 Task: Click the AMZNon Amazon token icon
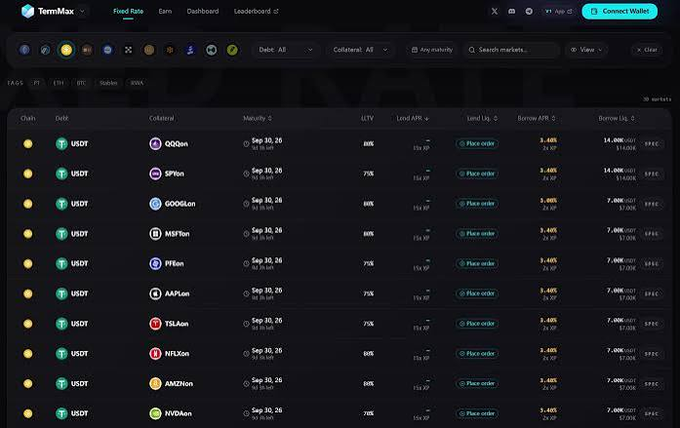pyautogui.click(x=155, y=383)
